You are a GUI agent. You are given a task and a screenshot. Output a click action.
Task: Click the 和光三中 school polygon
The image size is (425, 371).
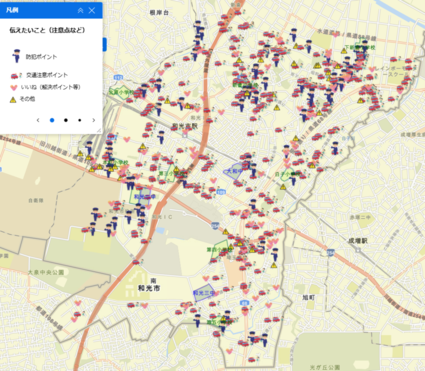pyautogui.click(x=204, y=293)
